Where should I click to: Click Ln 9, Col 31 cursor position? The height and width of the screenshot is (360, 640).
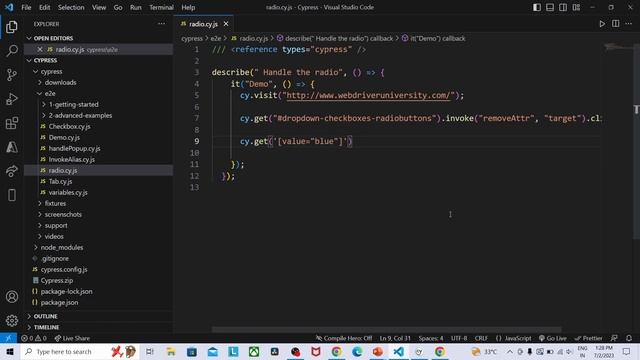point(395,338)
